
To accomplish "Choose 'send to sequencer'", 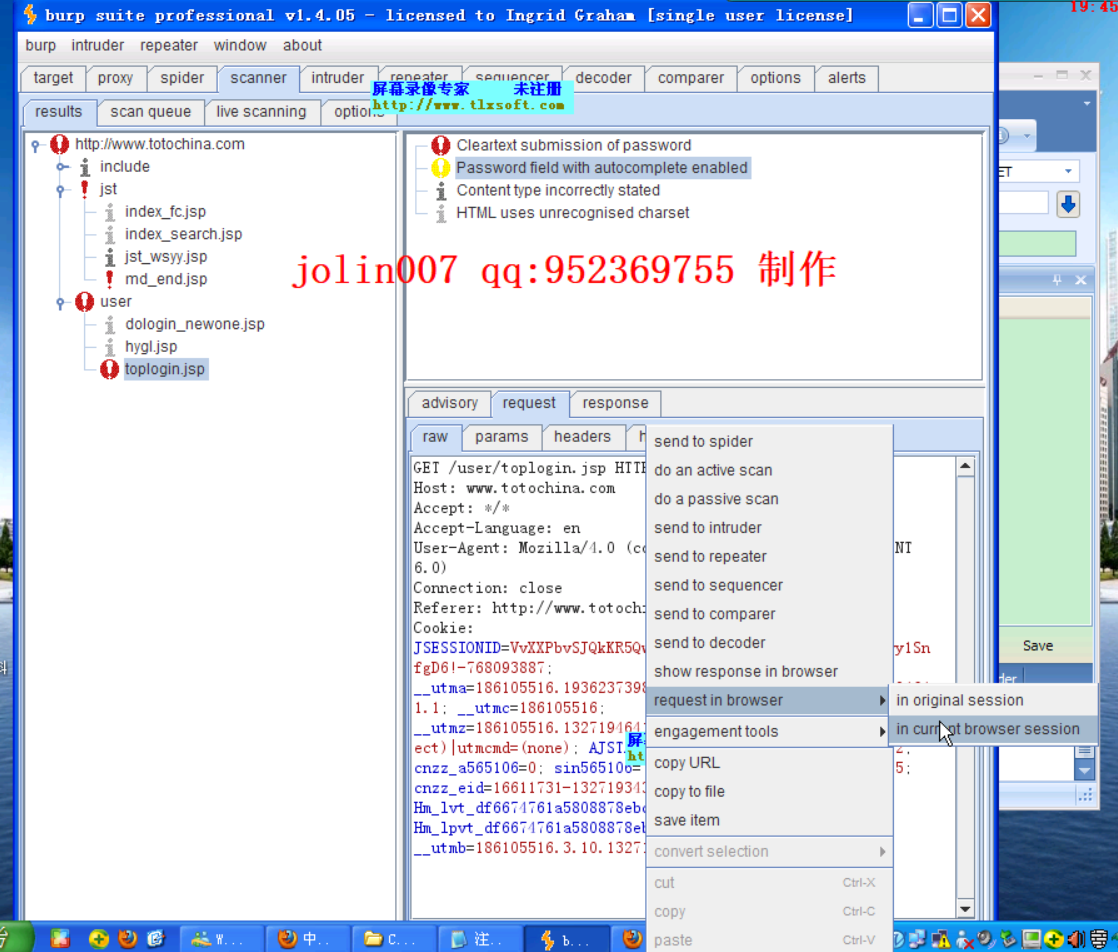I will click(769, 585).
